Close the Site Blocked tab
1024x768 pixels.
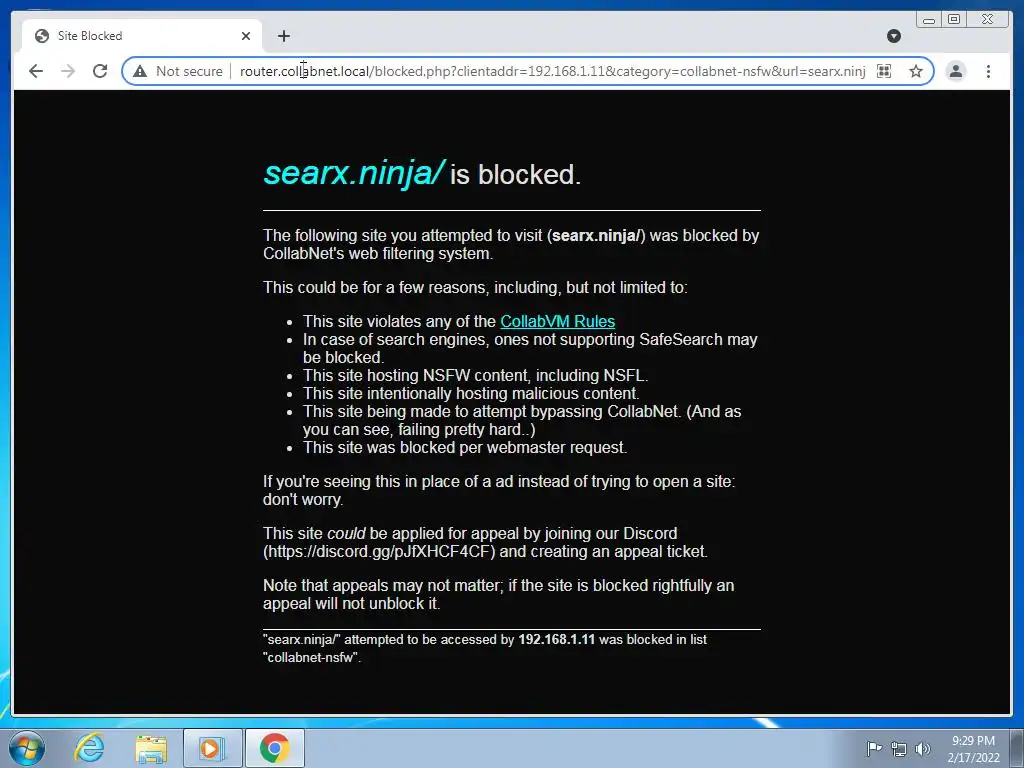[x=246, y=36]
